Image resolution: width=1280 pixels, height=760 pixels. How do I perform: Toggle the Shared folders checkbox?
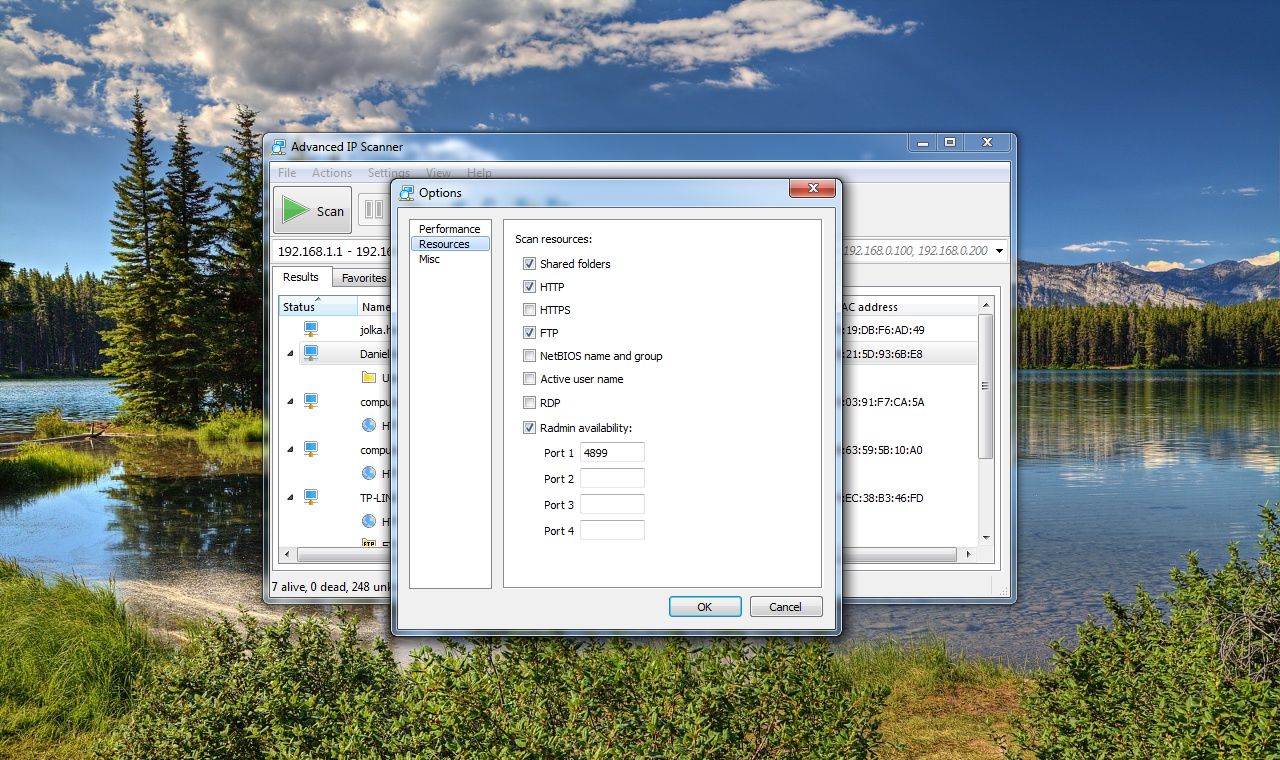pos(530,264)
